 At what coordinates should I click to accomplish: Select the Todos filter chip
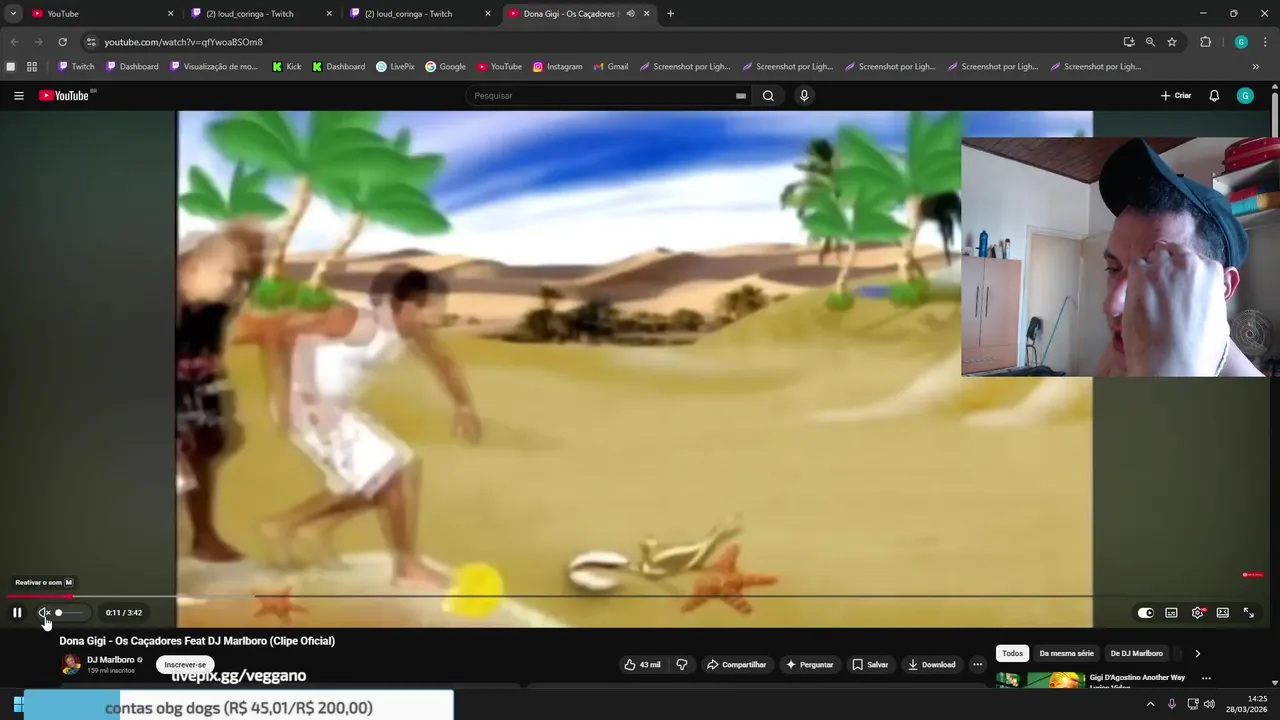click(1013, 654)
